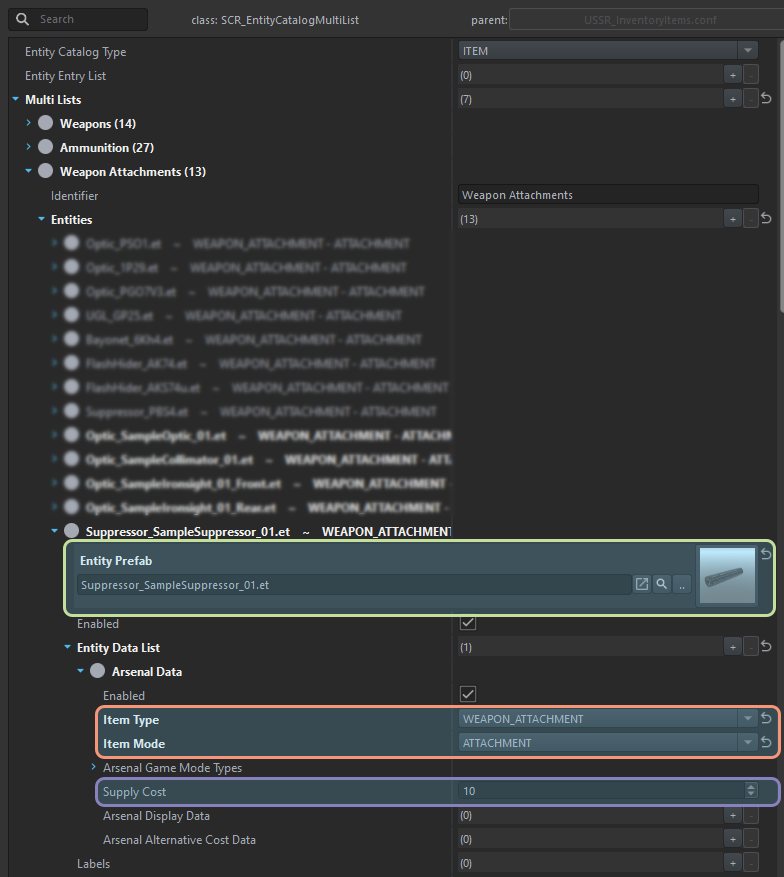Click the suppressor prefab preview thumbnail

[727, 575]
